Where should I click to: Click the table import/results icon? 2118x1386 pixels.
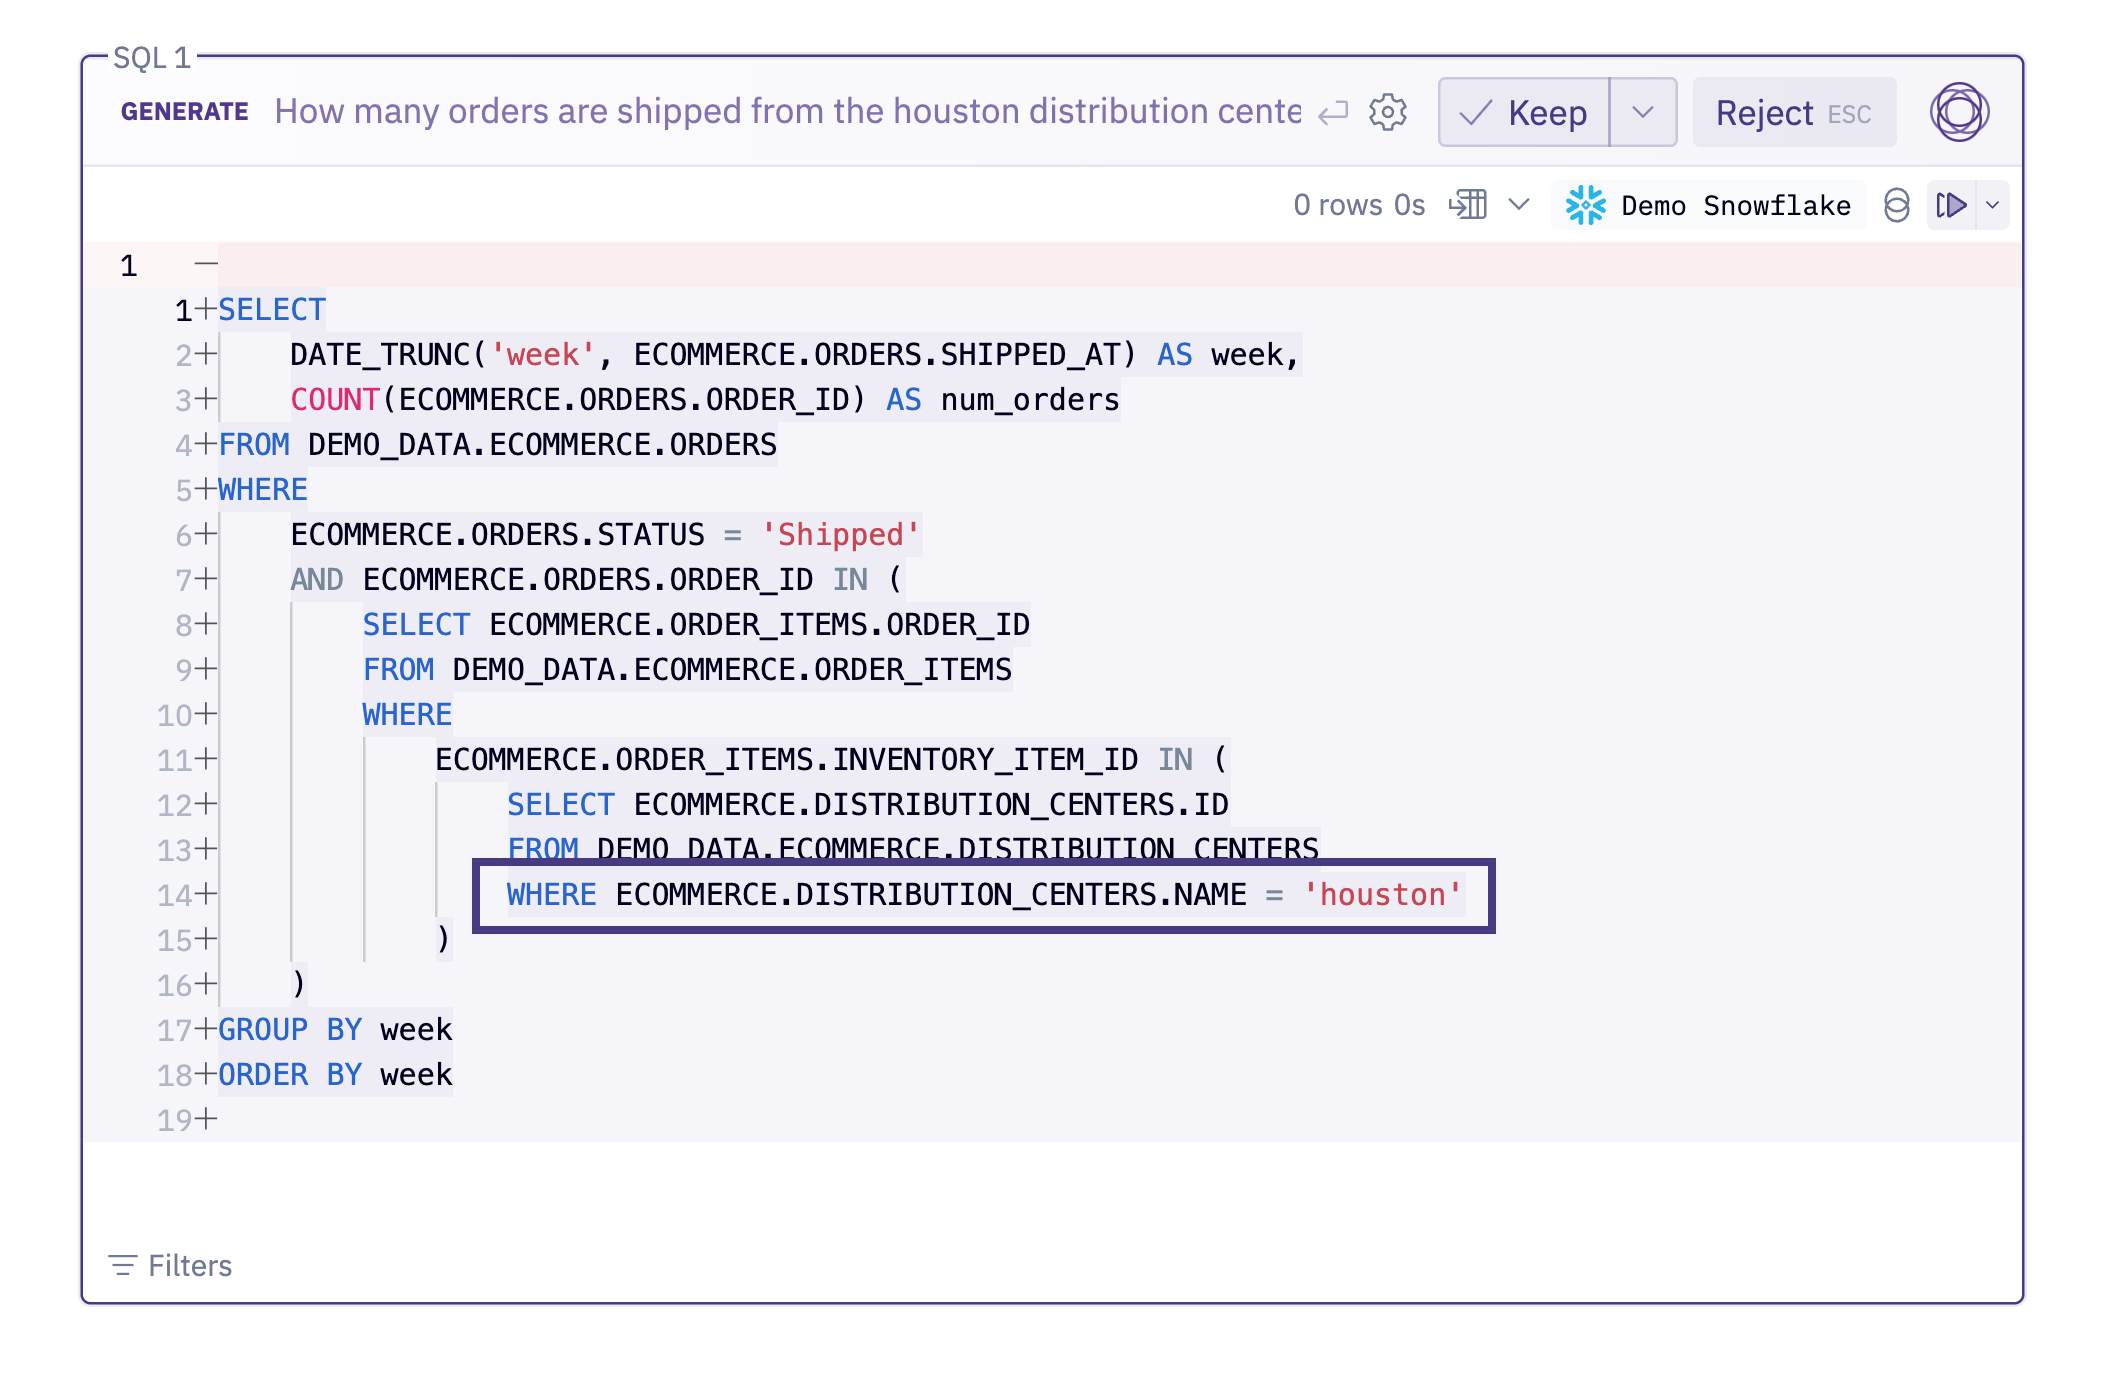(x=1468, y=205)
